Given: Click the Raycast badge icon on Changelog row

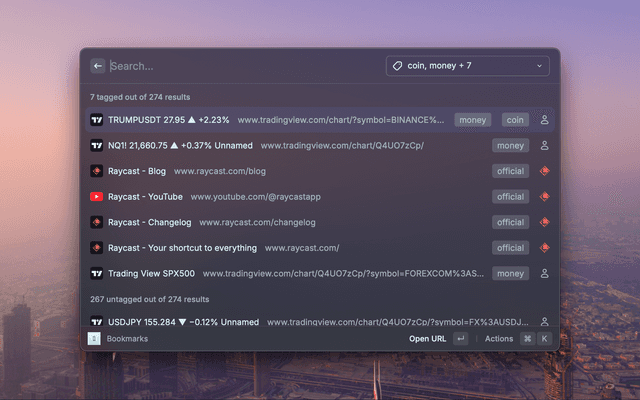Looking at the screenshot, I should click(545, 222).
